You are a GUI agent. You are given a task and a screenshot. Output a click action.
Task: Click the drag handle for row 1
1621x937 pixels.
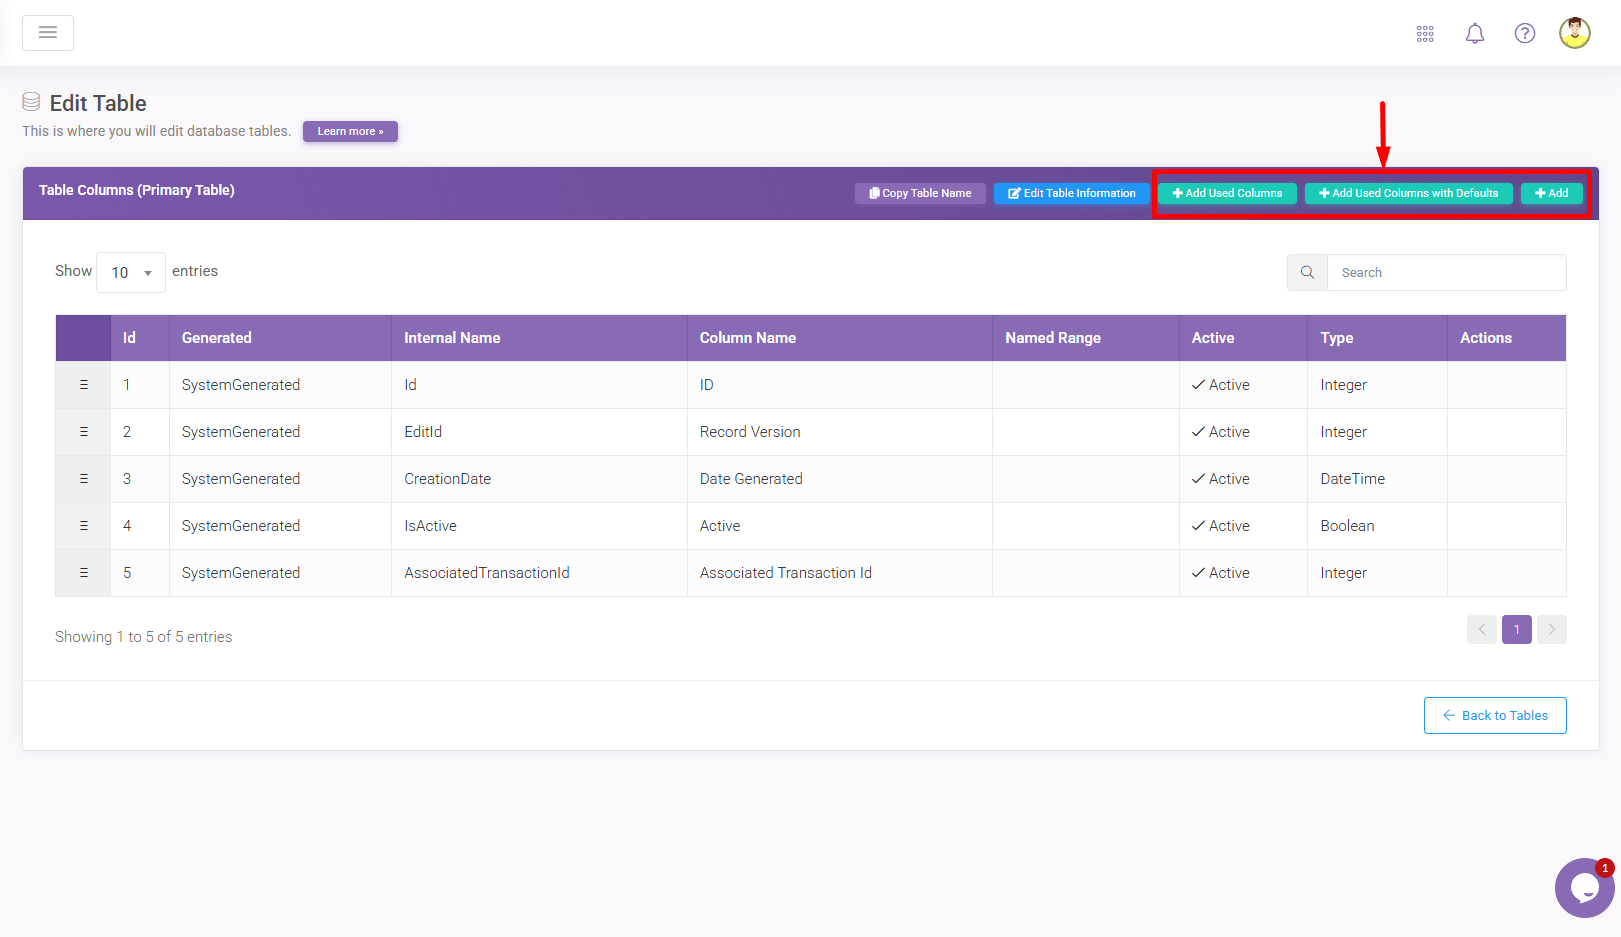point(84,385)
